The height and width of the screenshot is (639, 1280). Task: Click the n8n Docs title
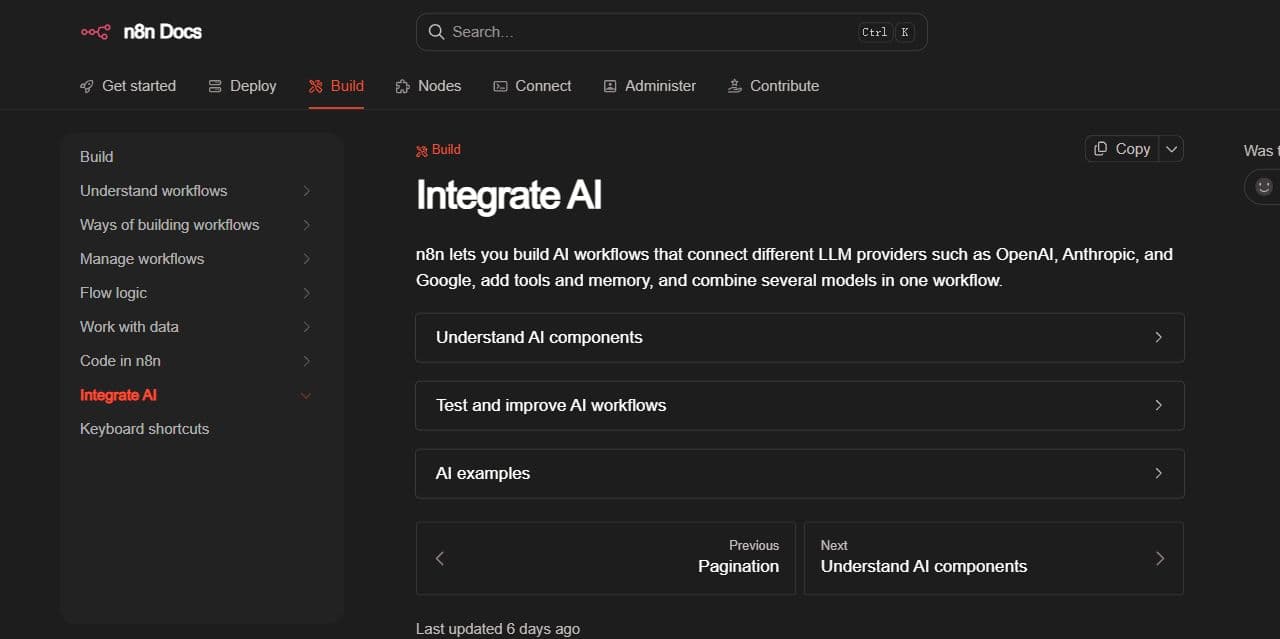(162, 32)
